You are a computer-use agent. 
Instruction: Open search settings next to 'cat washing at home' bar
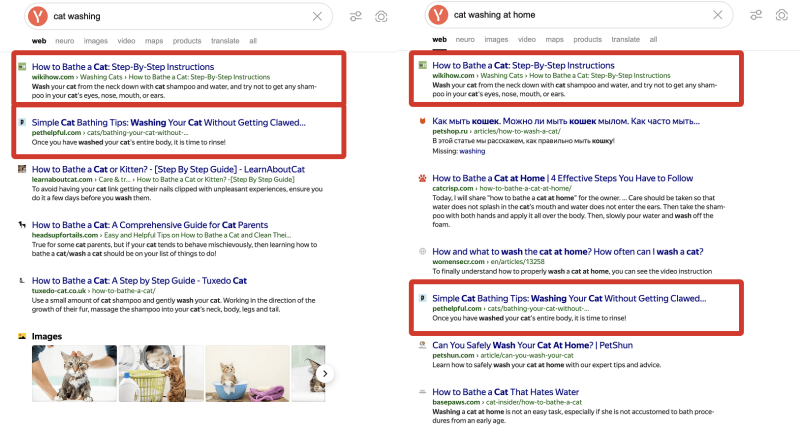[x=756, y=15]
